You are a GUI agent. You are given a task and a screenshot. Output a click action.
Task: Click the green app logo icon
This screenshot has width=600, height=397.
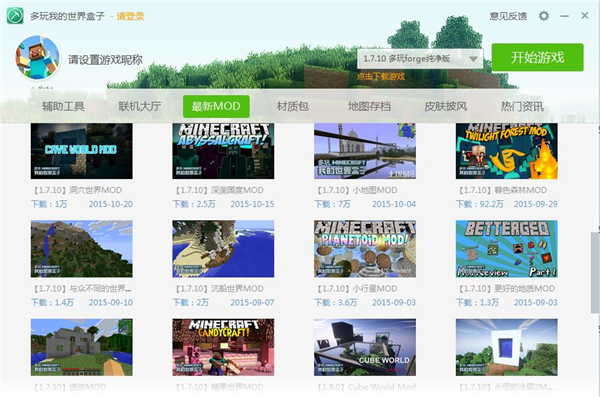pos(15,16)
